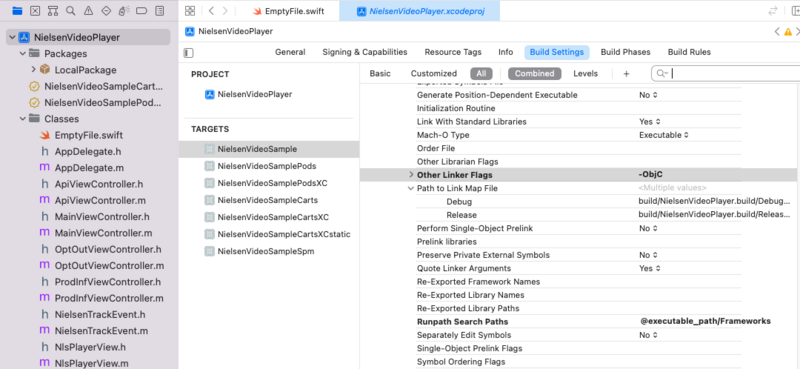The image size is (800, 369).
Task: Toggle the targets list sidebar icon
Action: (188, 53)
